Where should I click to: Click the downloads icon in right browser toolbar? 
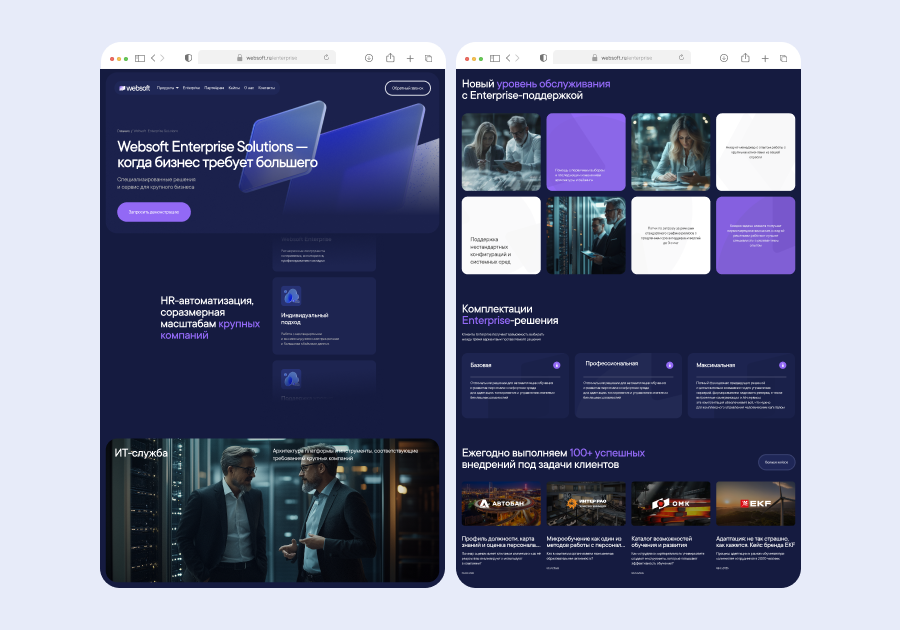725,58
